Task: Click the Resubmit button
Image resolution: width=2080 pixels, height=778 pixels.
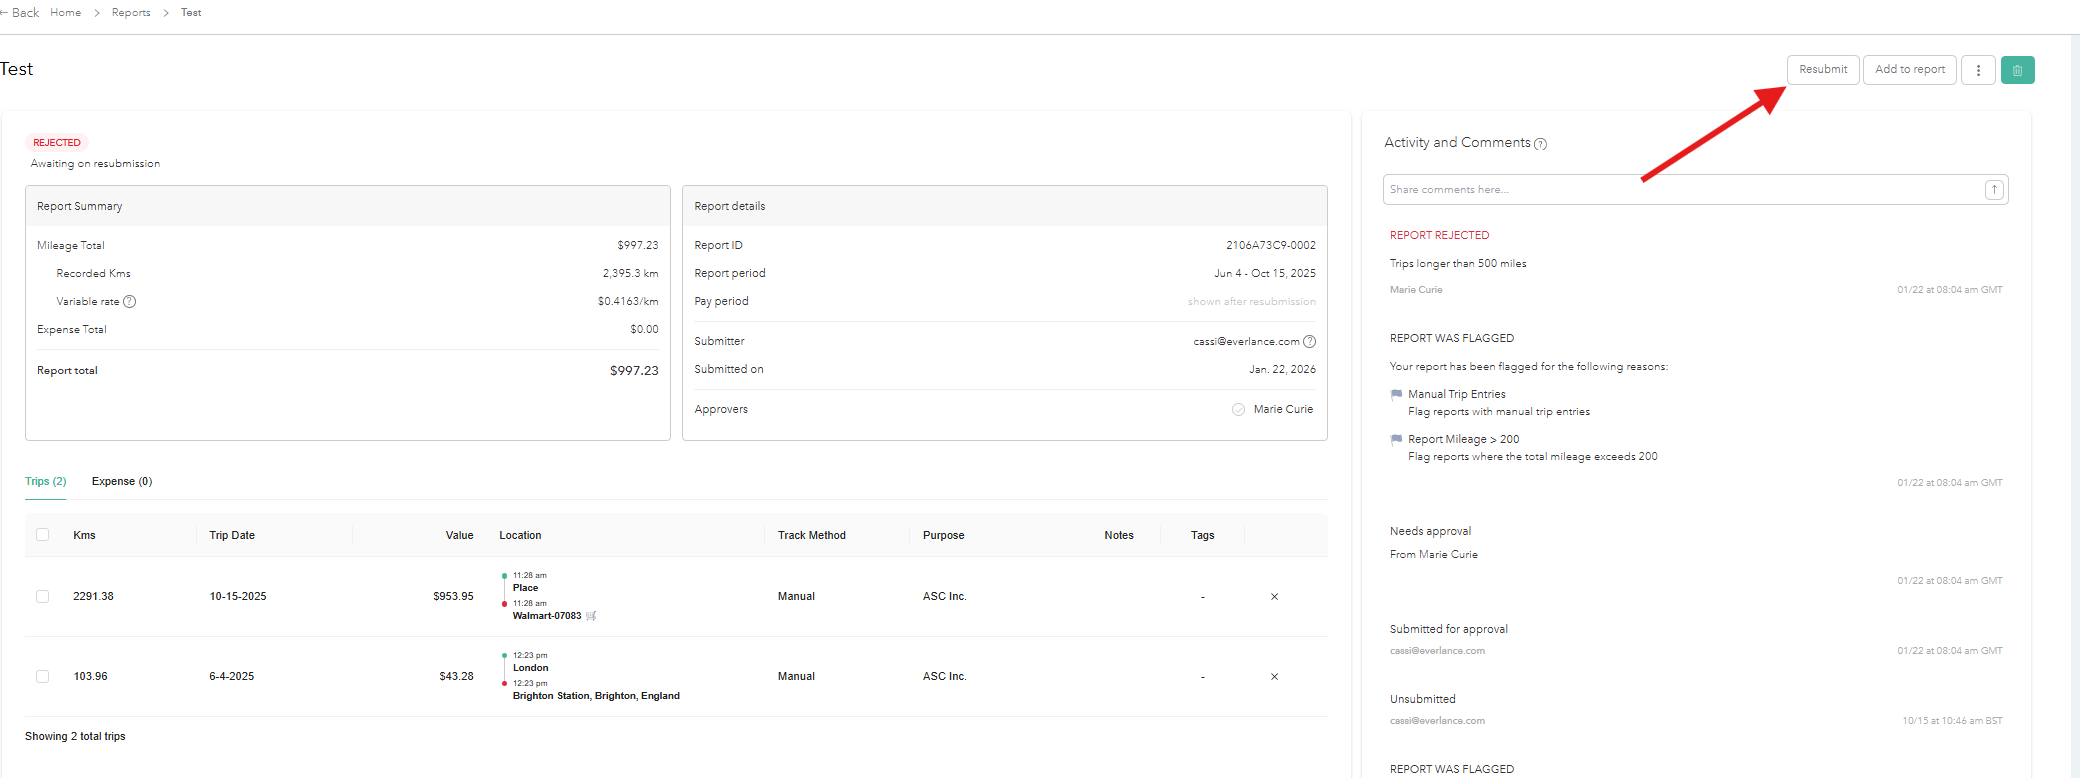Action: click(x=1822, y=70)
